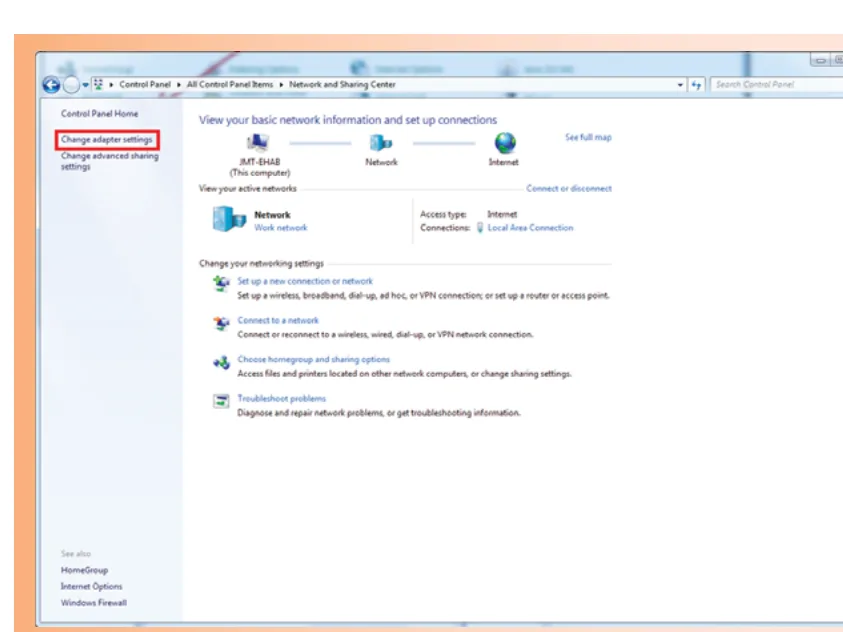The width and height of the screenshot is (843, 632).
Task: Open HomeGroup under See also
Action: (x=84, y=570)
